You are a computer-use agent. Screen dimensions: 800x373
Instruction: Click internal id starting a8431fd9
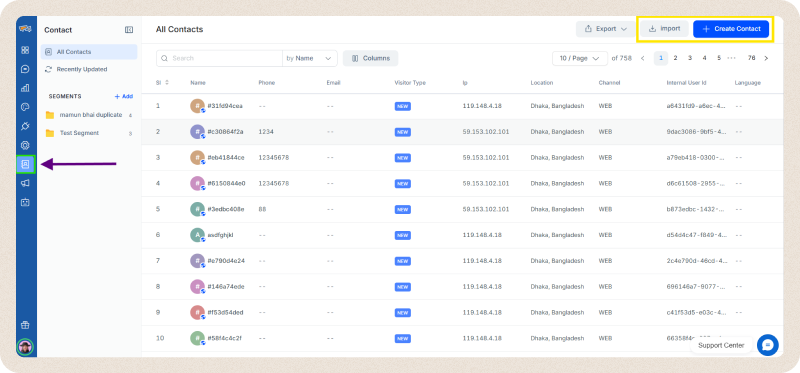(x=696, y=106)
